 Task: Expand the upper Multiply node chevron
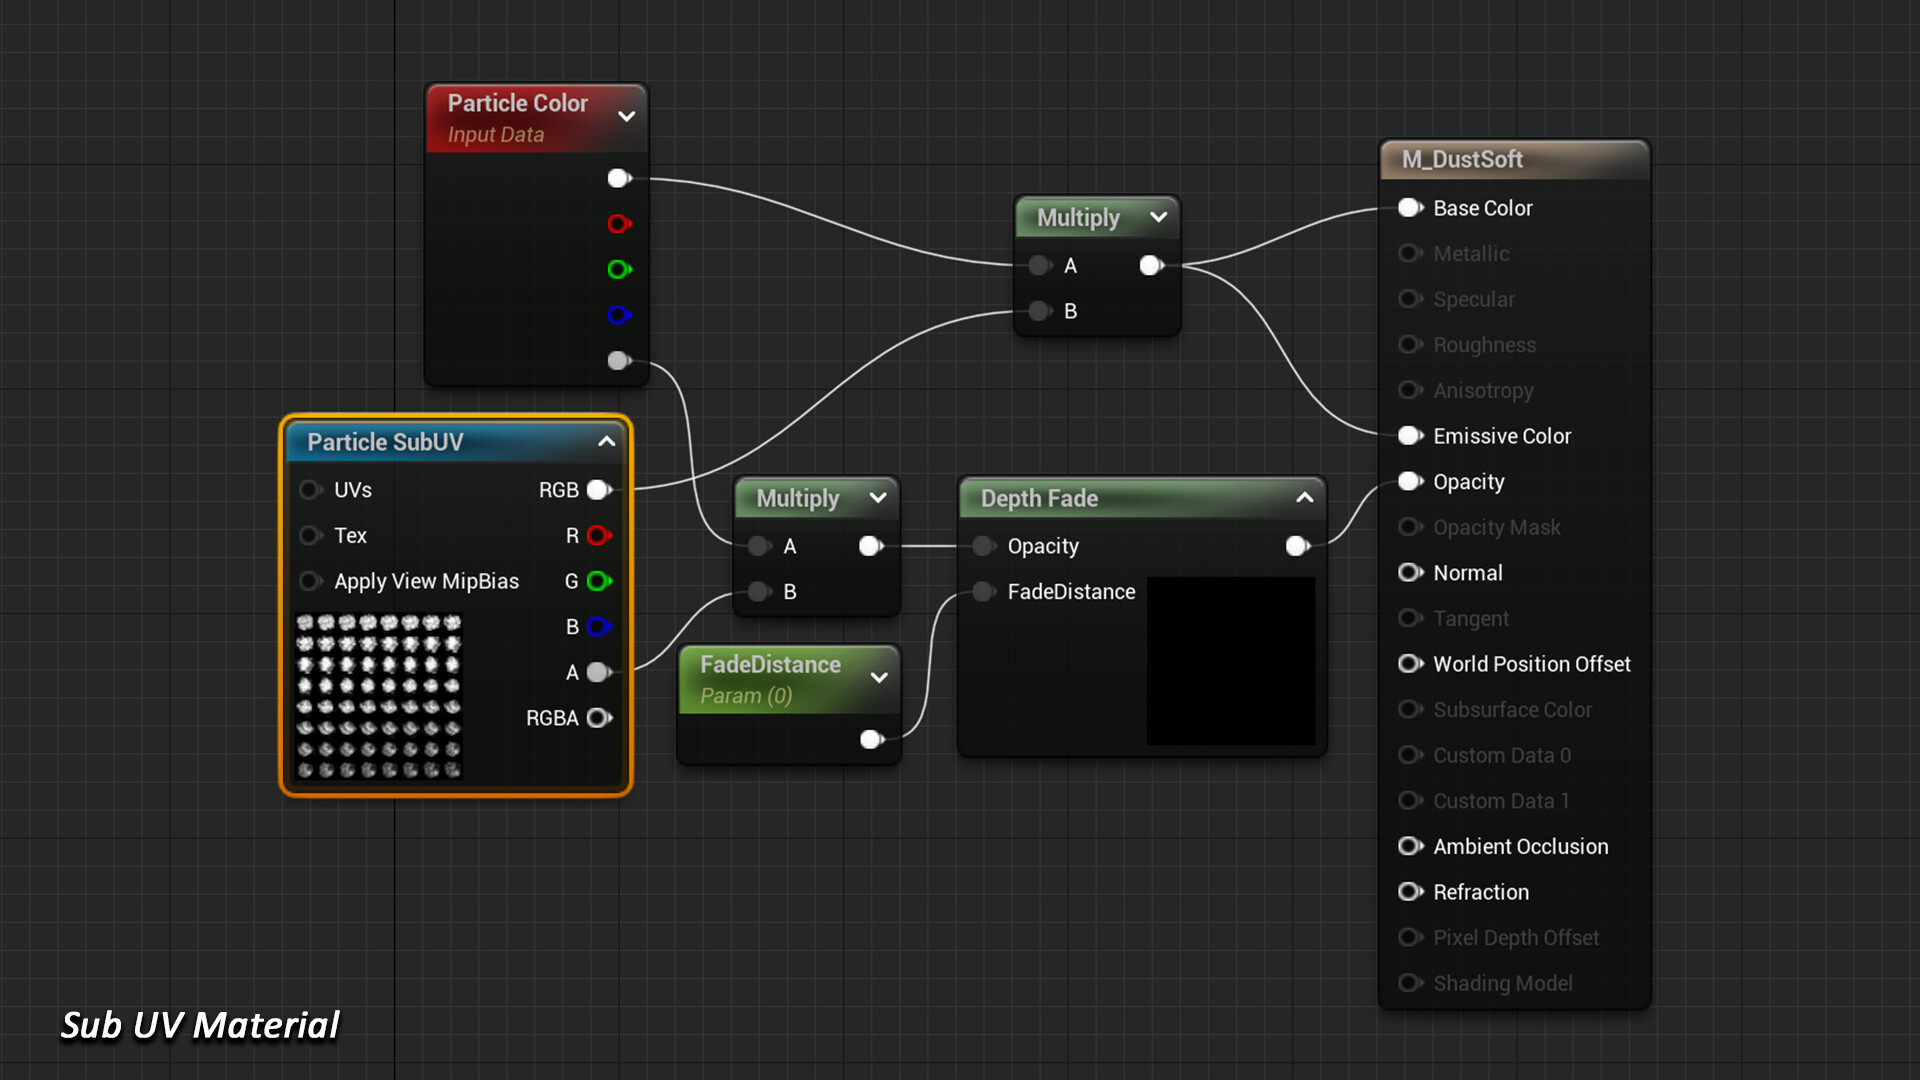tap(1159, 217)
